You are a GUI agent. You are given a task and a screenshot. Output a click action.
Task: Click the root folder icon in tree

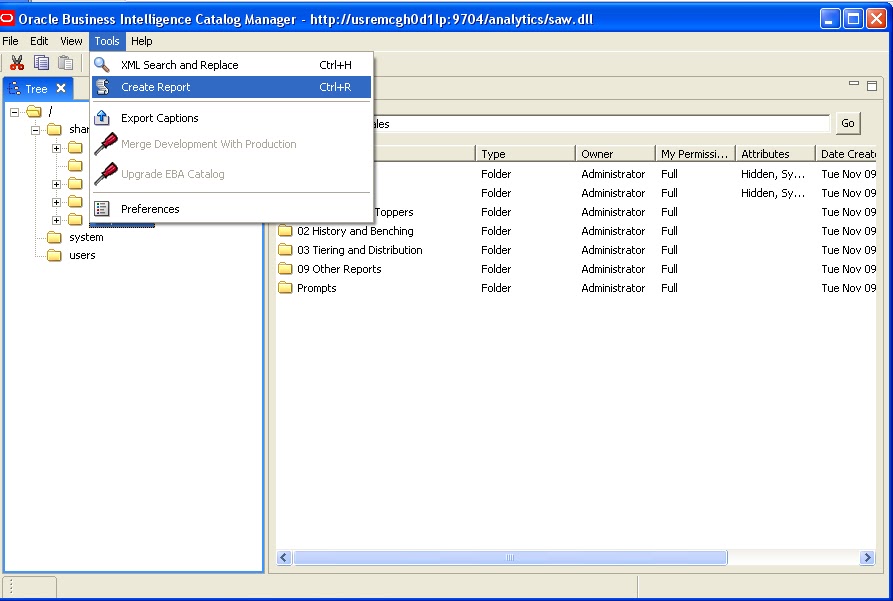coord(34,112)
